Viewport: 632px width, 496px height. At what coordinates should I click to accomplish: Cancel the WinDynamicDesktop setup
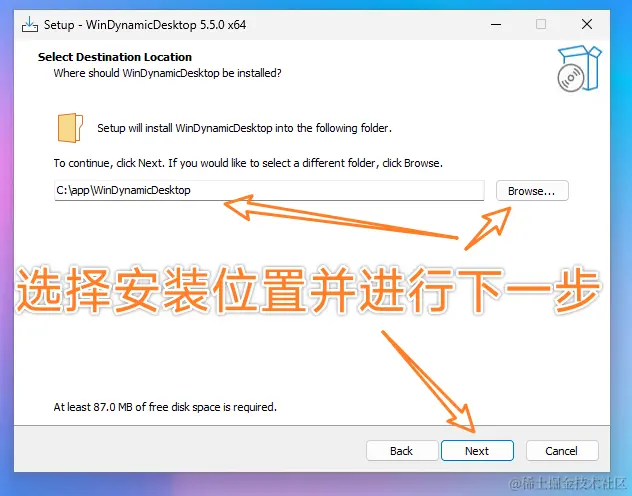pyautogui.click(x=562, y=450)
